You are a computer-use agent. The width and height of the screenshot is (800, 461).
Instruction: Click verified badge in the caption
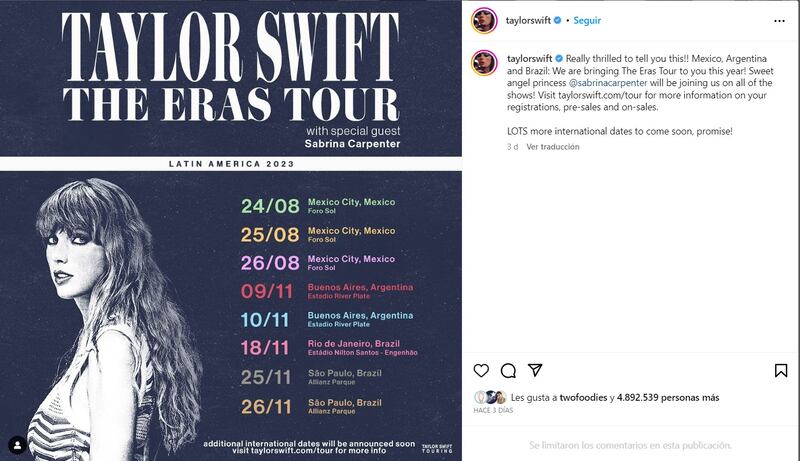[x=558, y=59]
